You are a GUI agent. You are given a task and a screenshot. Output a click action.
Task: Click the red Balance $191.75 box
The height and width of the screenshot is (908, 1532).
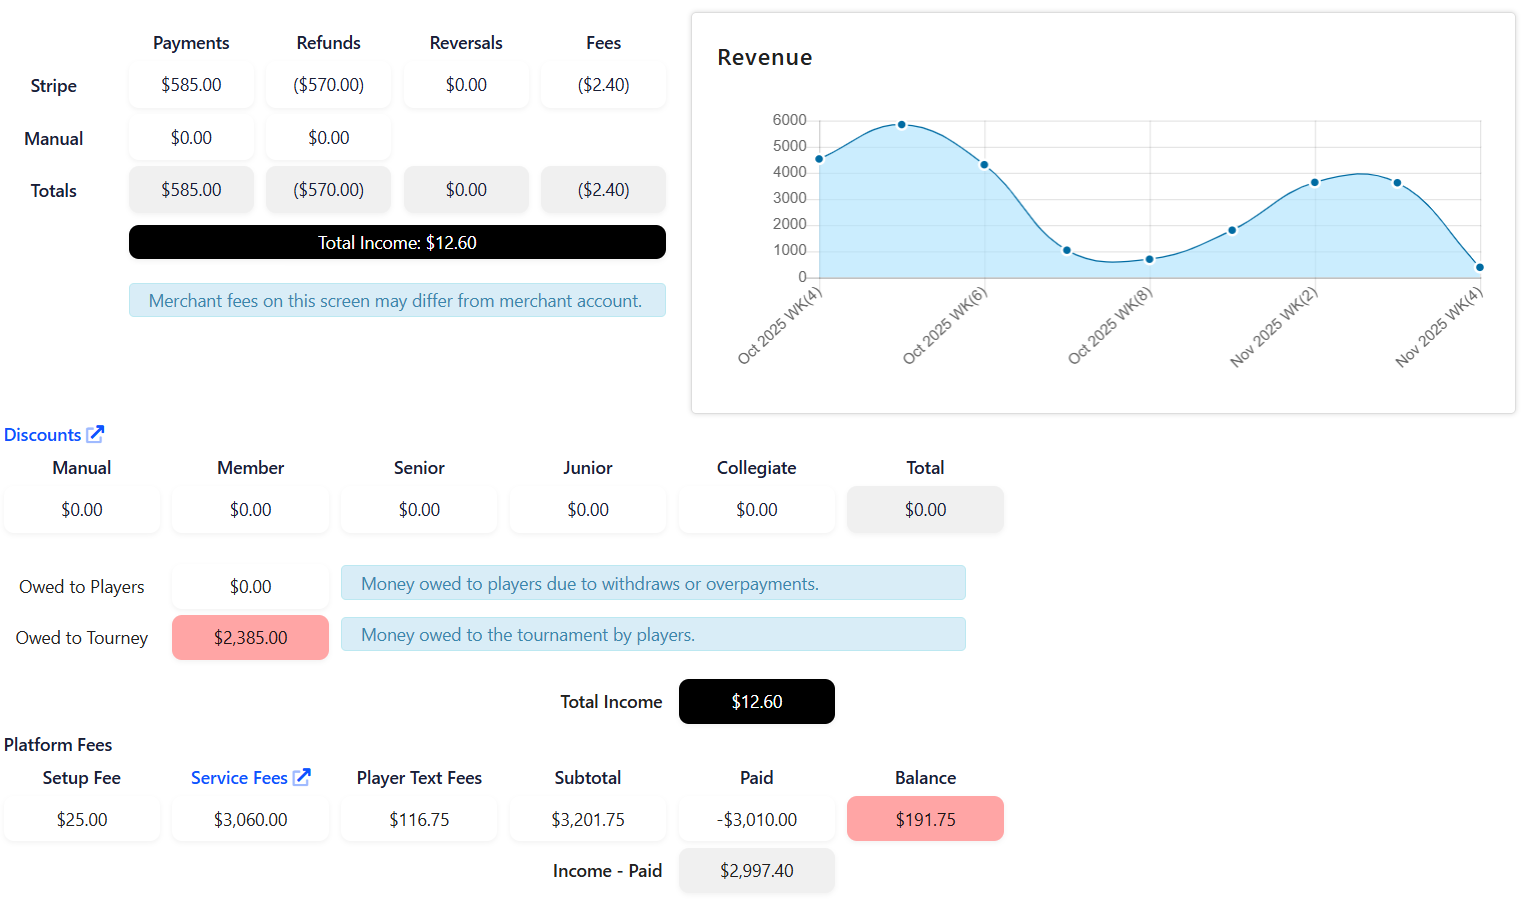925,820
